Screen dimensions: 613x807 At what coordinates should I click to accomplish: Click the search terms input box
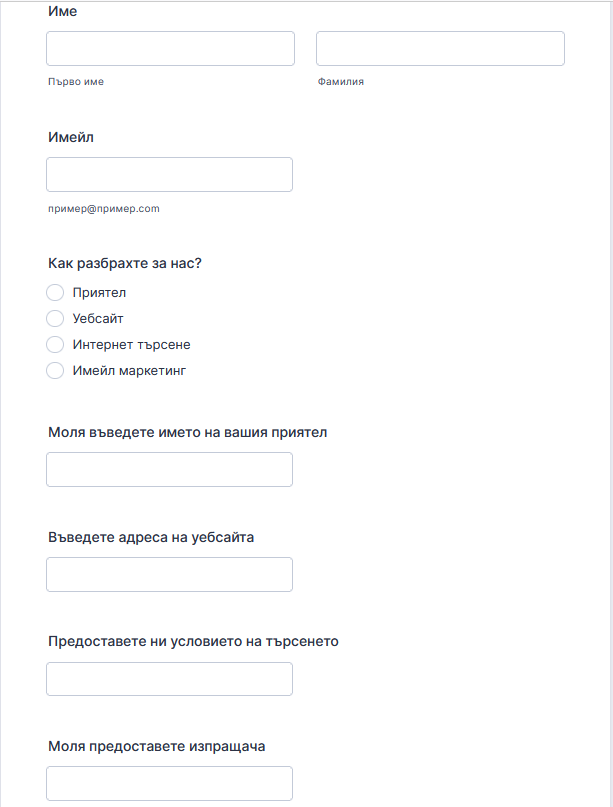169,679
